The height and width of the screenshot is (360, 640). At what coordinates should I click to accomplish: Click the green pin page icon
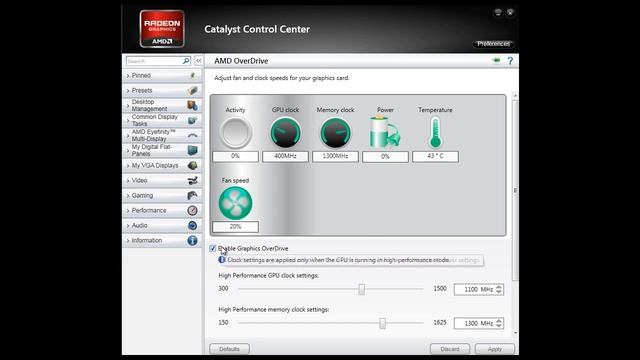pyautogui.click(x=496, y=61)
